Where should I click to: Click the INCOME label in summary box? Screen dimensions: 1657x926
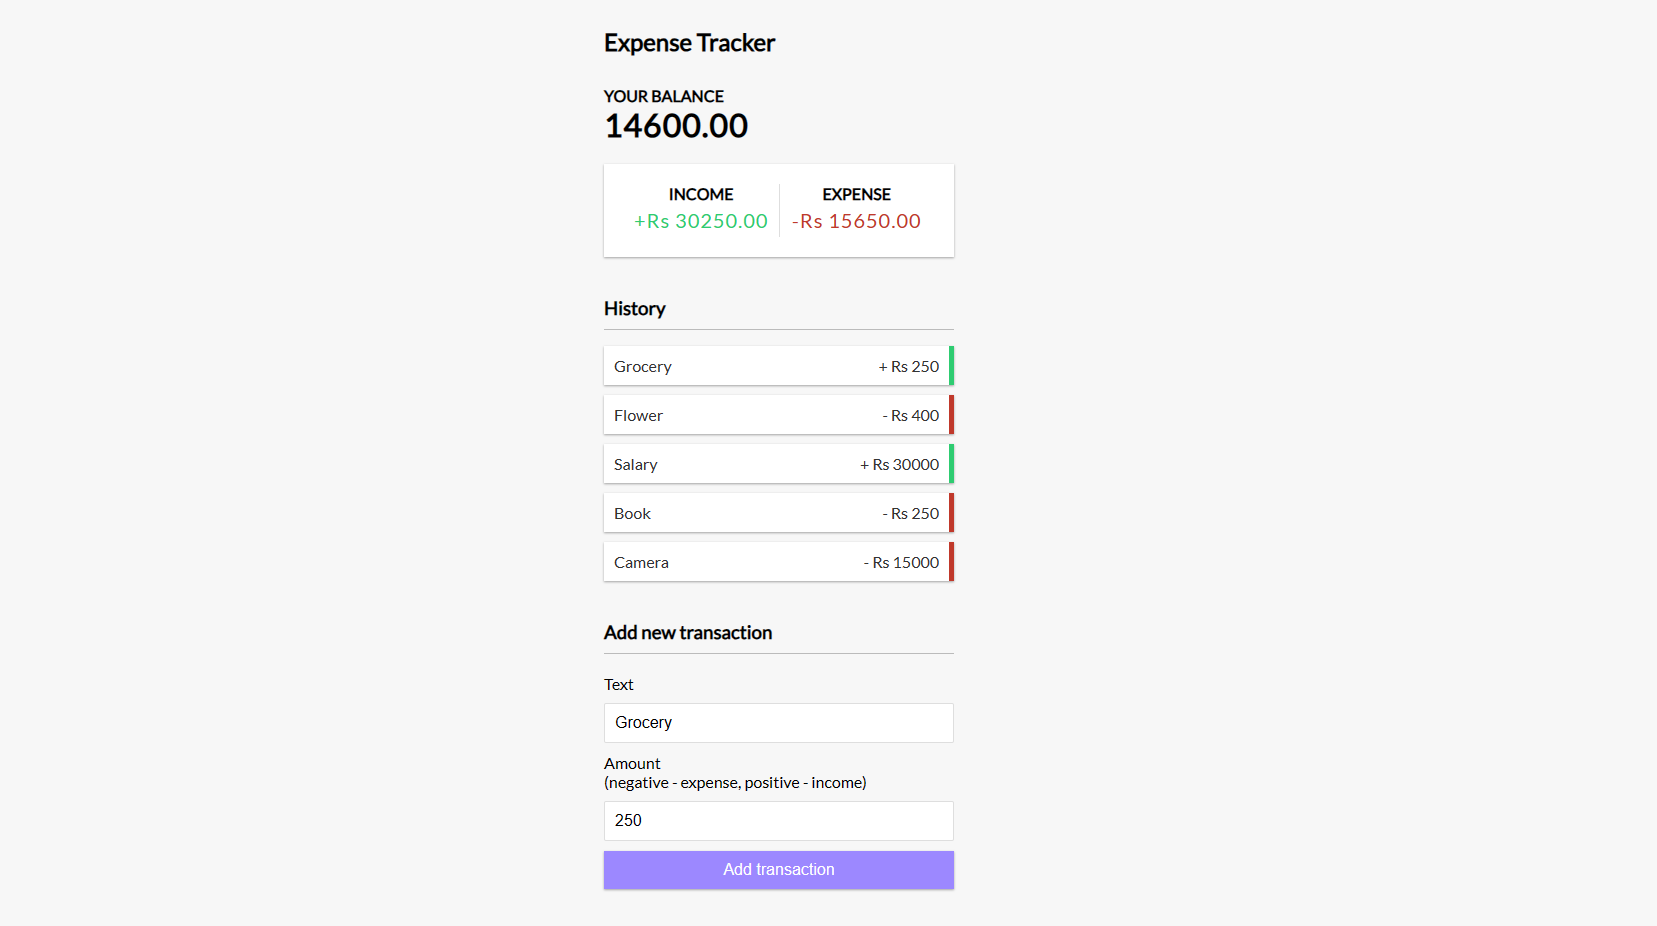click(x=701, y=194)
